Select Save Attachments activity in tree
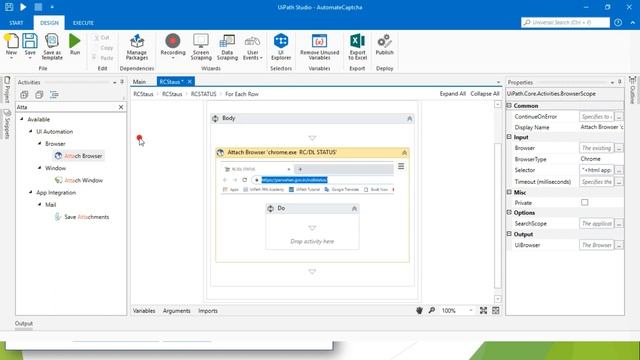This screenshot has width=640, height=360. pyautogui.click(x=82, y=217)
